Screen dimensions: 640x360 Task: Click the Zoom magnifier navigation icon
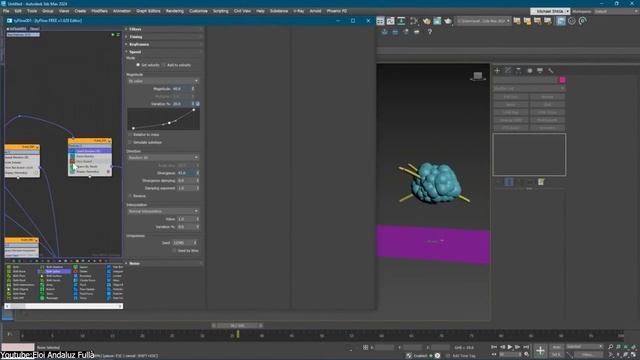pos(611,347)
